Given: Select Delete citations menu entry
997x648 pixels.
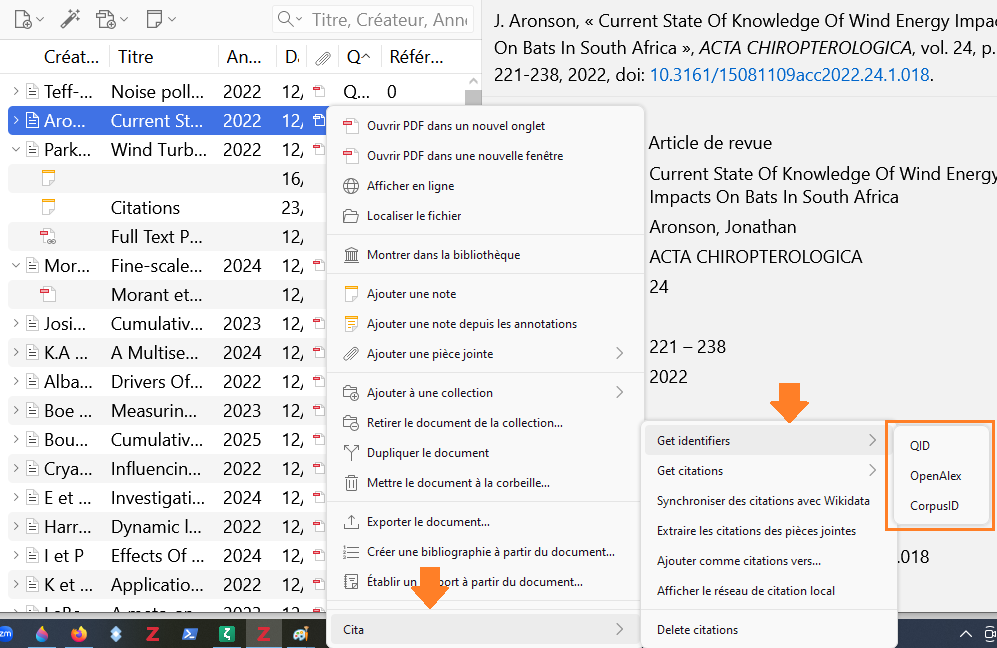Looking at the screenshot, I should pyautogui.click(x=697, y=629).
